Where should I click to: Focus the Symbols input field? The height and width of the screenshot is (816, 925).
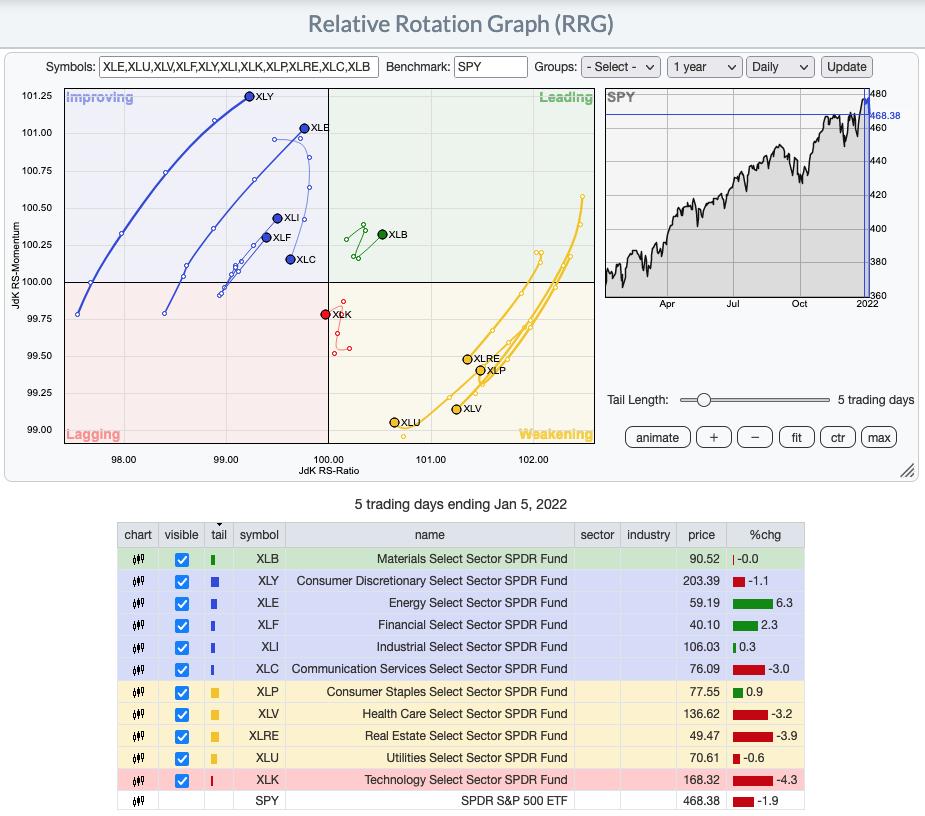[x=238, y=67]
